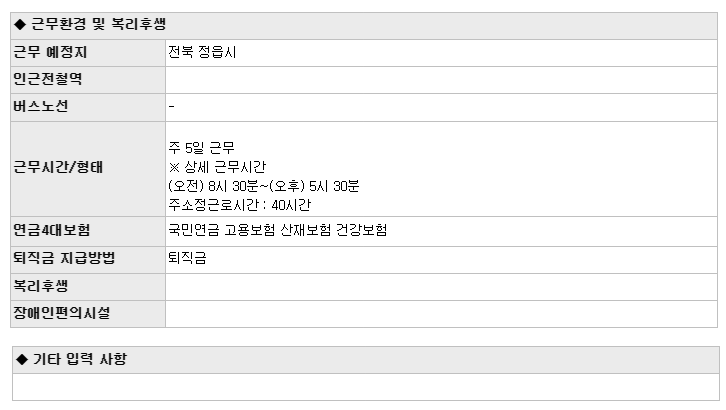
Task: Select the 퇴직금 지급방법 label
Action: pyautogui.click(x=64, y=258)
